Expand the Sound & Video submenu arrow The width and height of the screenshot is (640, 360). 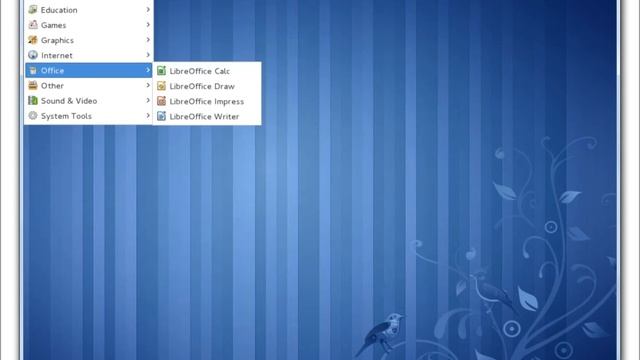click(148, 100)
